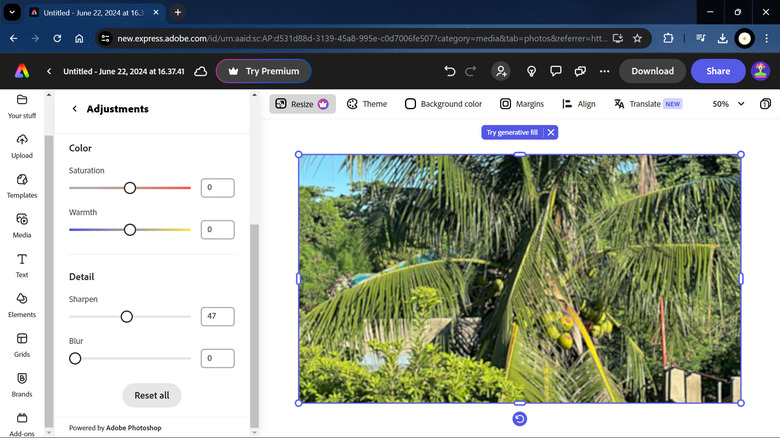The height and width of the screenshot is (438, 780).
Task: Click Try Premium button
Action: pos(264,71)
